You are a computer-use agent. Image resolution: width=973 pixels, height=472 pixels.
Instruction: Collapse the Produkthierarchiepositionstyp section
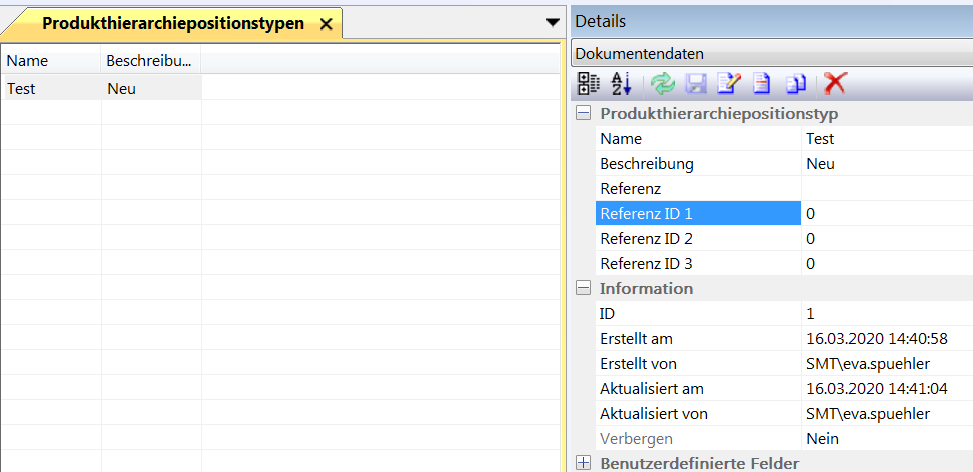click(x=584, y=114)
